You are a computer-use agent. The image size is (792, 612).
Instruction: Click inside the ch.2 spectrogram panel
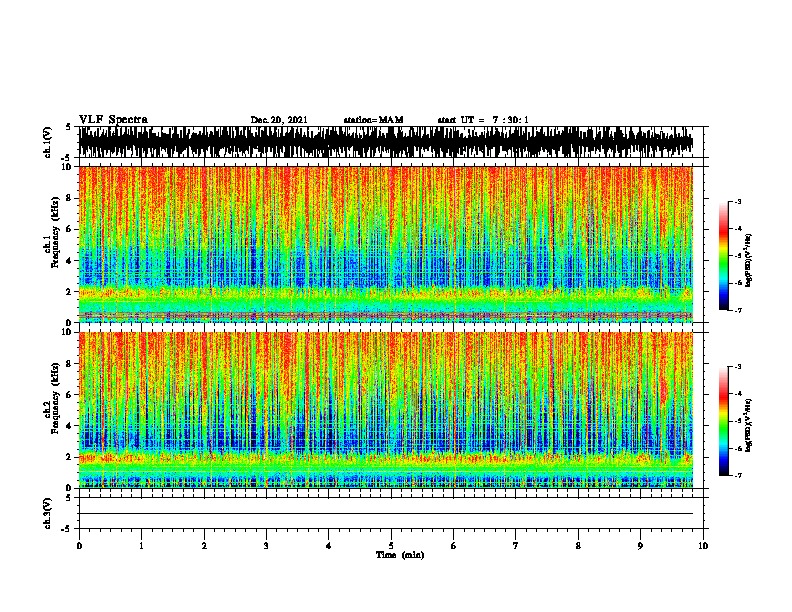[386, 410]
